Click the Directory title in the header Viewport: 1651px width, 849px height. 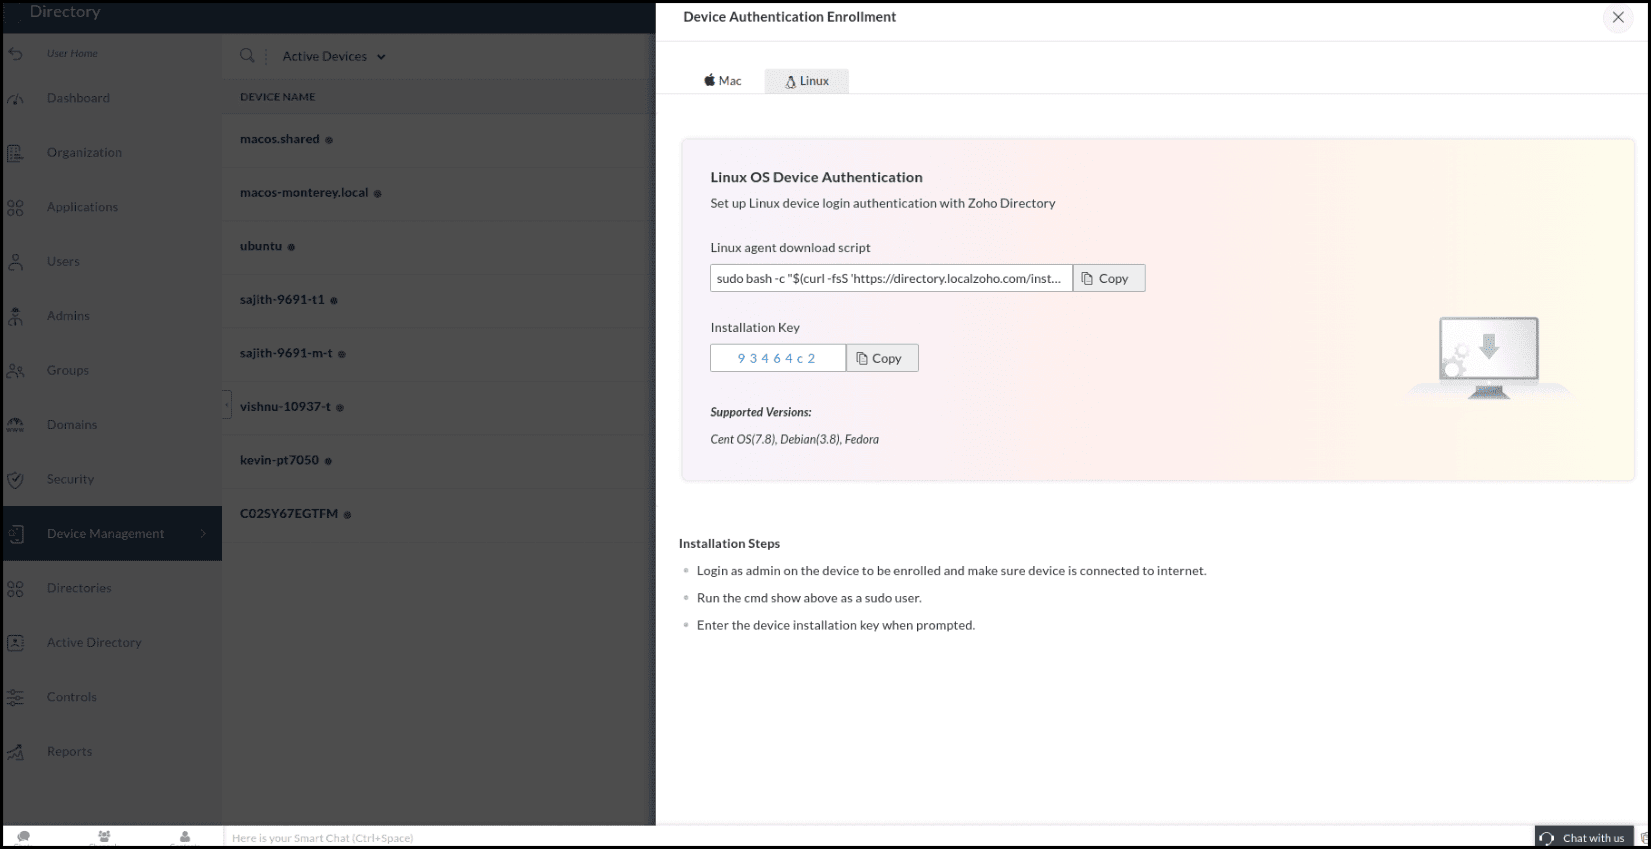65,12
